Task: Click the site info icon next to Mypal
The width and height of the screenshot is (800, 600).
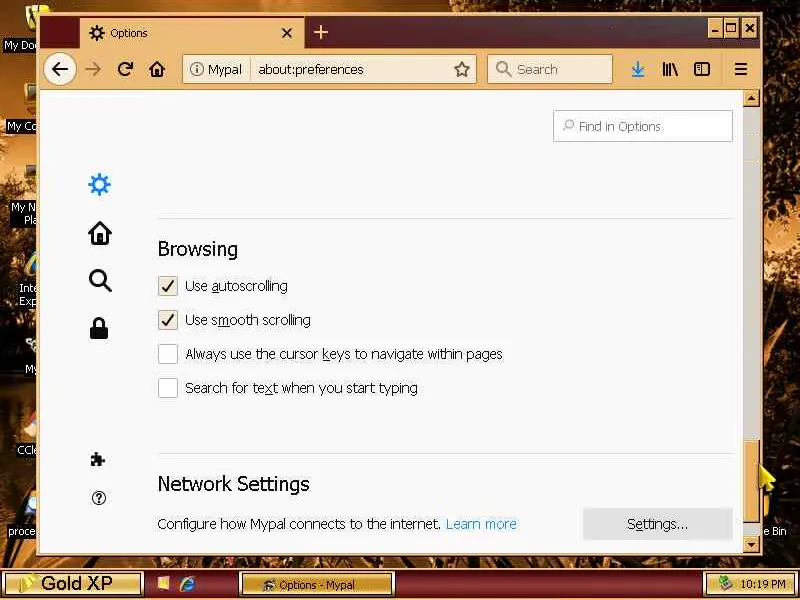Action: (x=196, y=69)
